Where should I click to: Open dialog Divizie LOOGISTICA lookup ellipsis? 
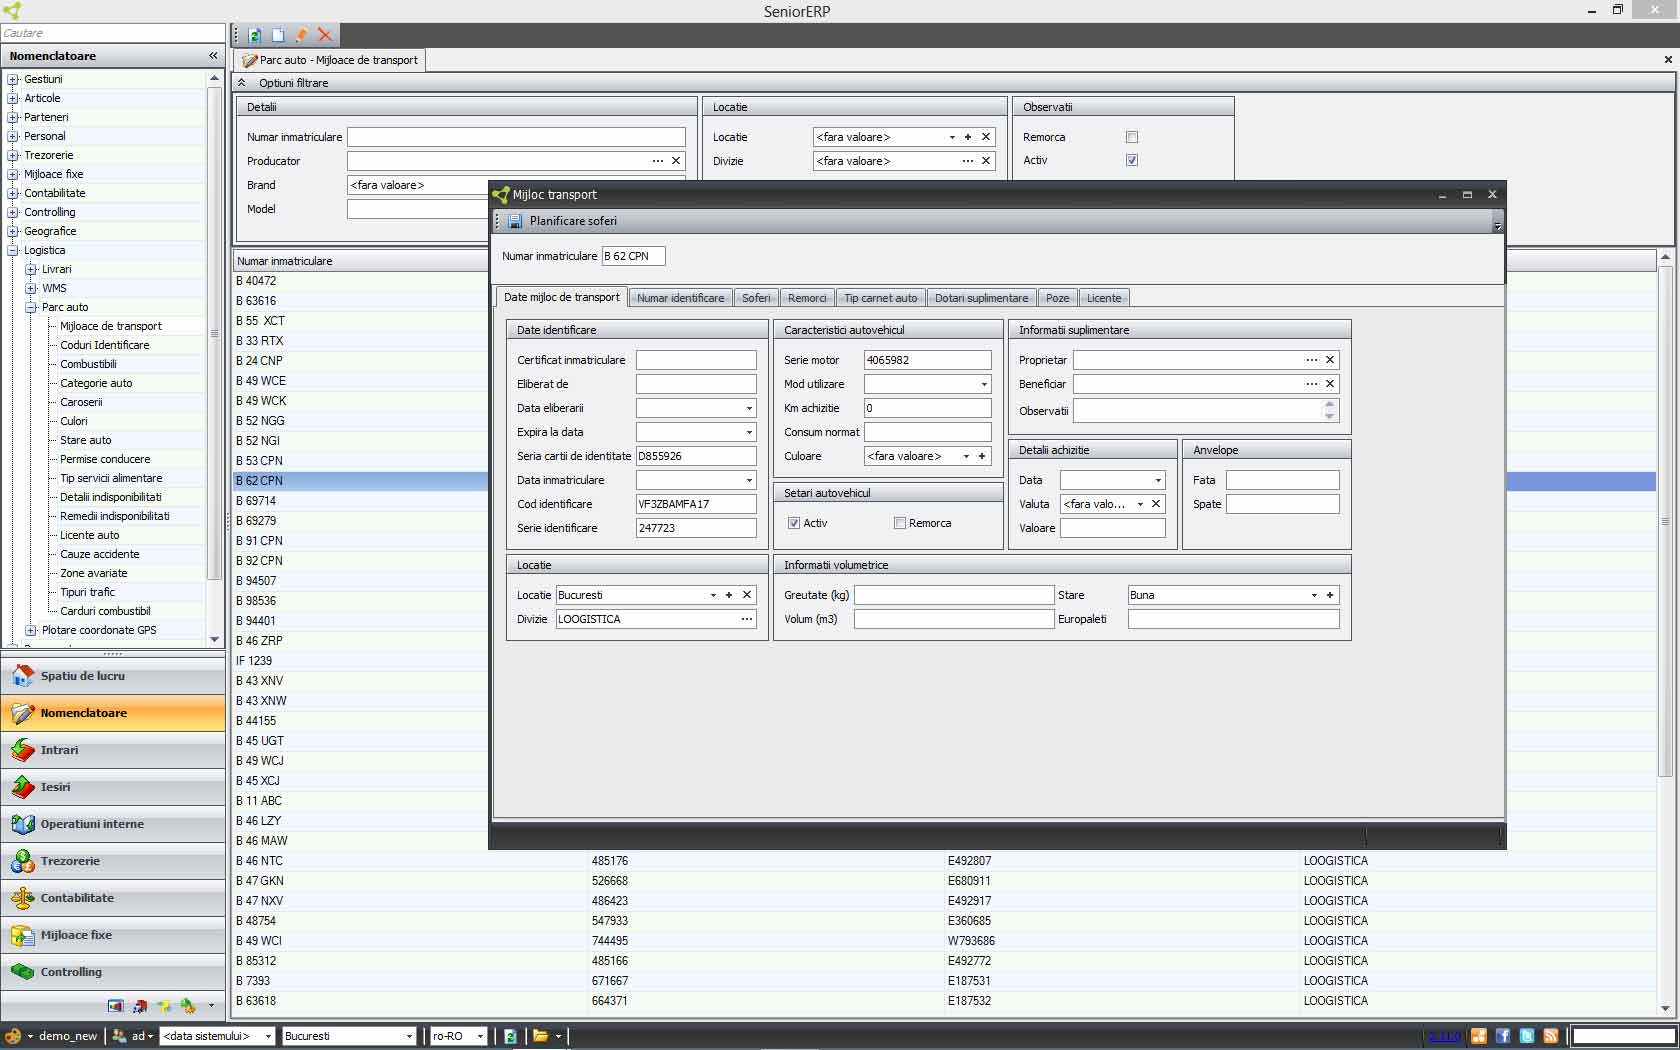746,619
